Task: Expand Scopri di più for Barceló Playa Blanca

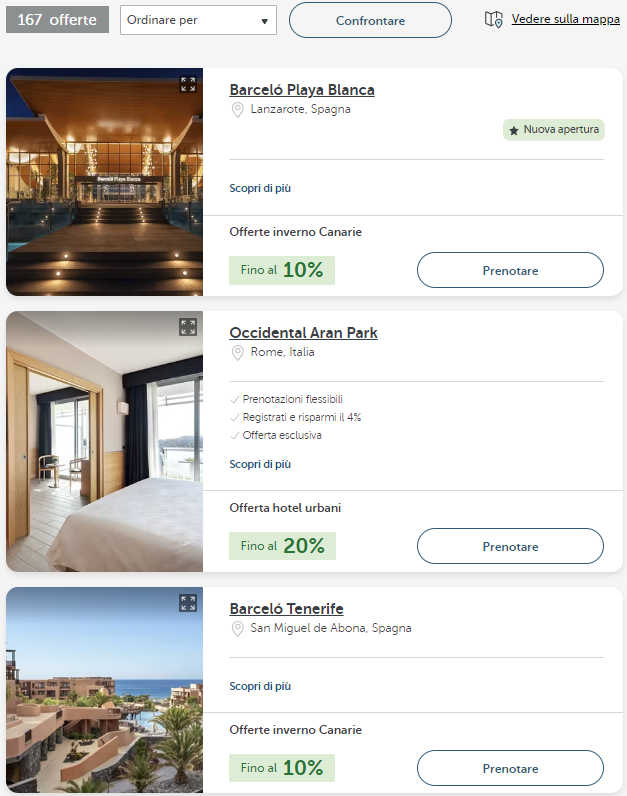Action: (x=260, y=188)
